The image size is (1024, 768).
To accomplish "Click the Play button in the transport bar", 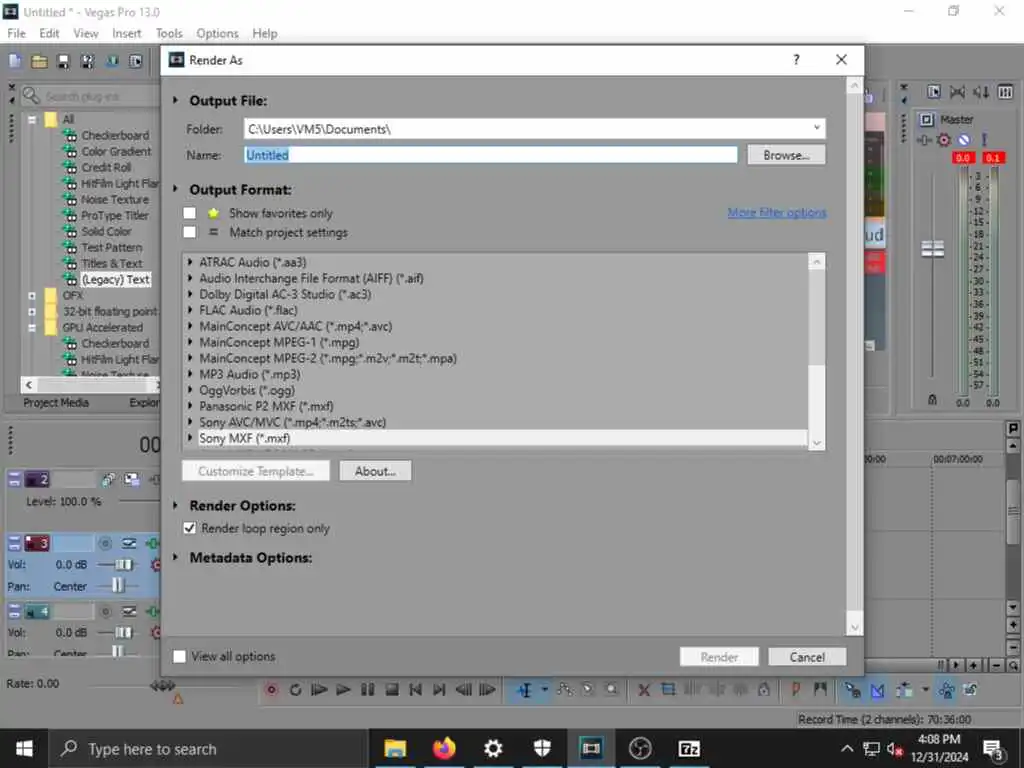I will [x=343, y=690].
